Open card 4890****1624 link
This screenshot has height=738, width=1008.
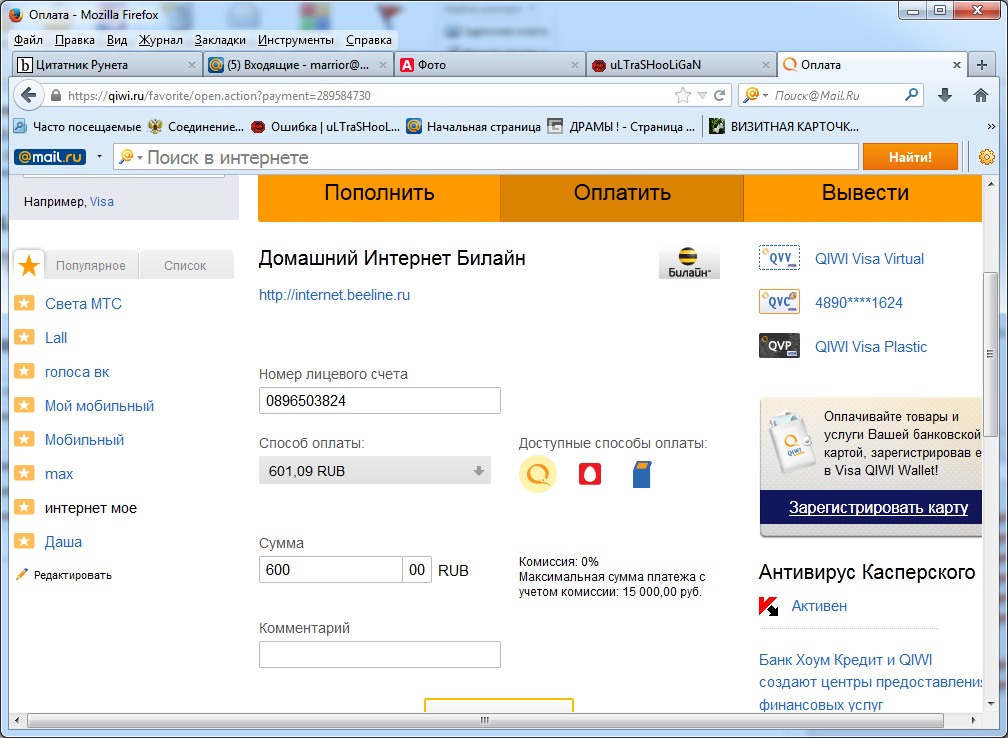coord(859,303)
